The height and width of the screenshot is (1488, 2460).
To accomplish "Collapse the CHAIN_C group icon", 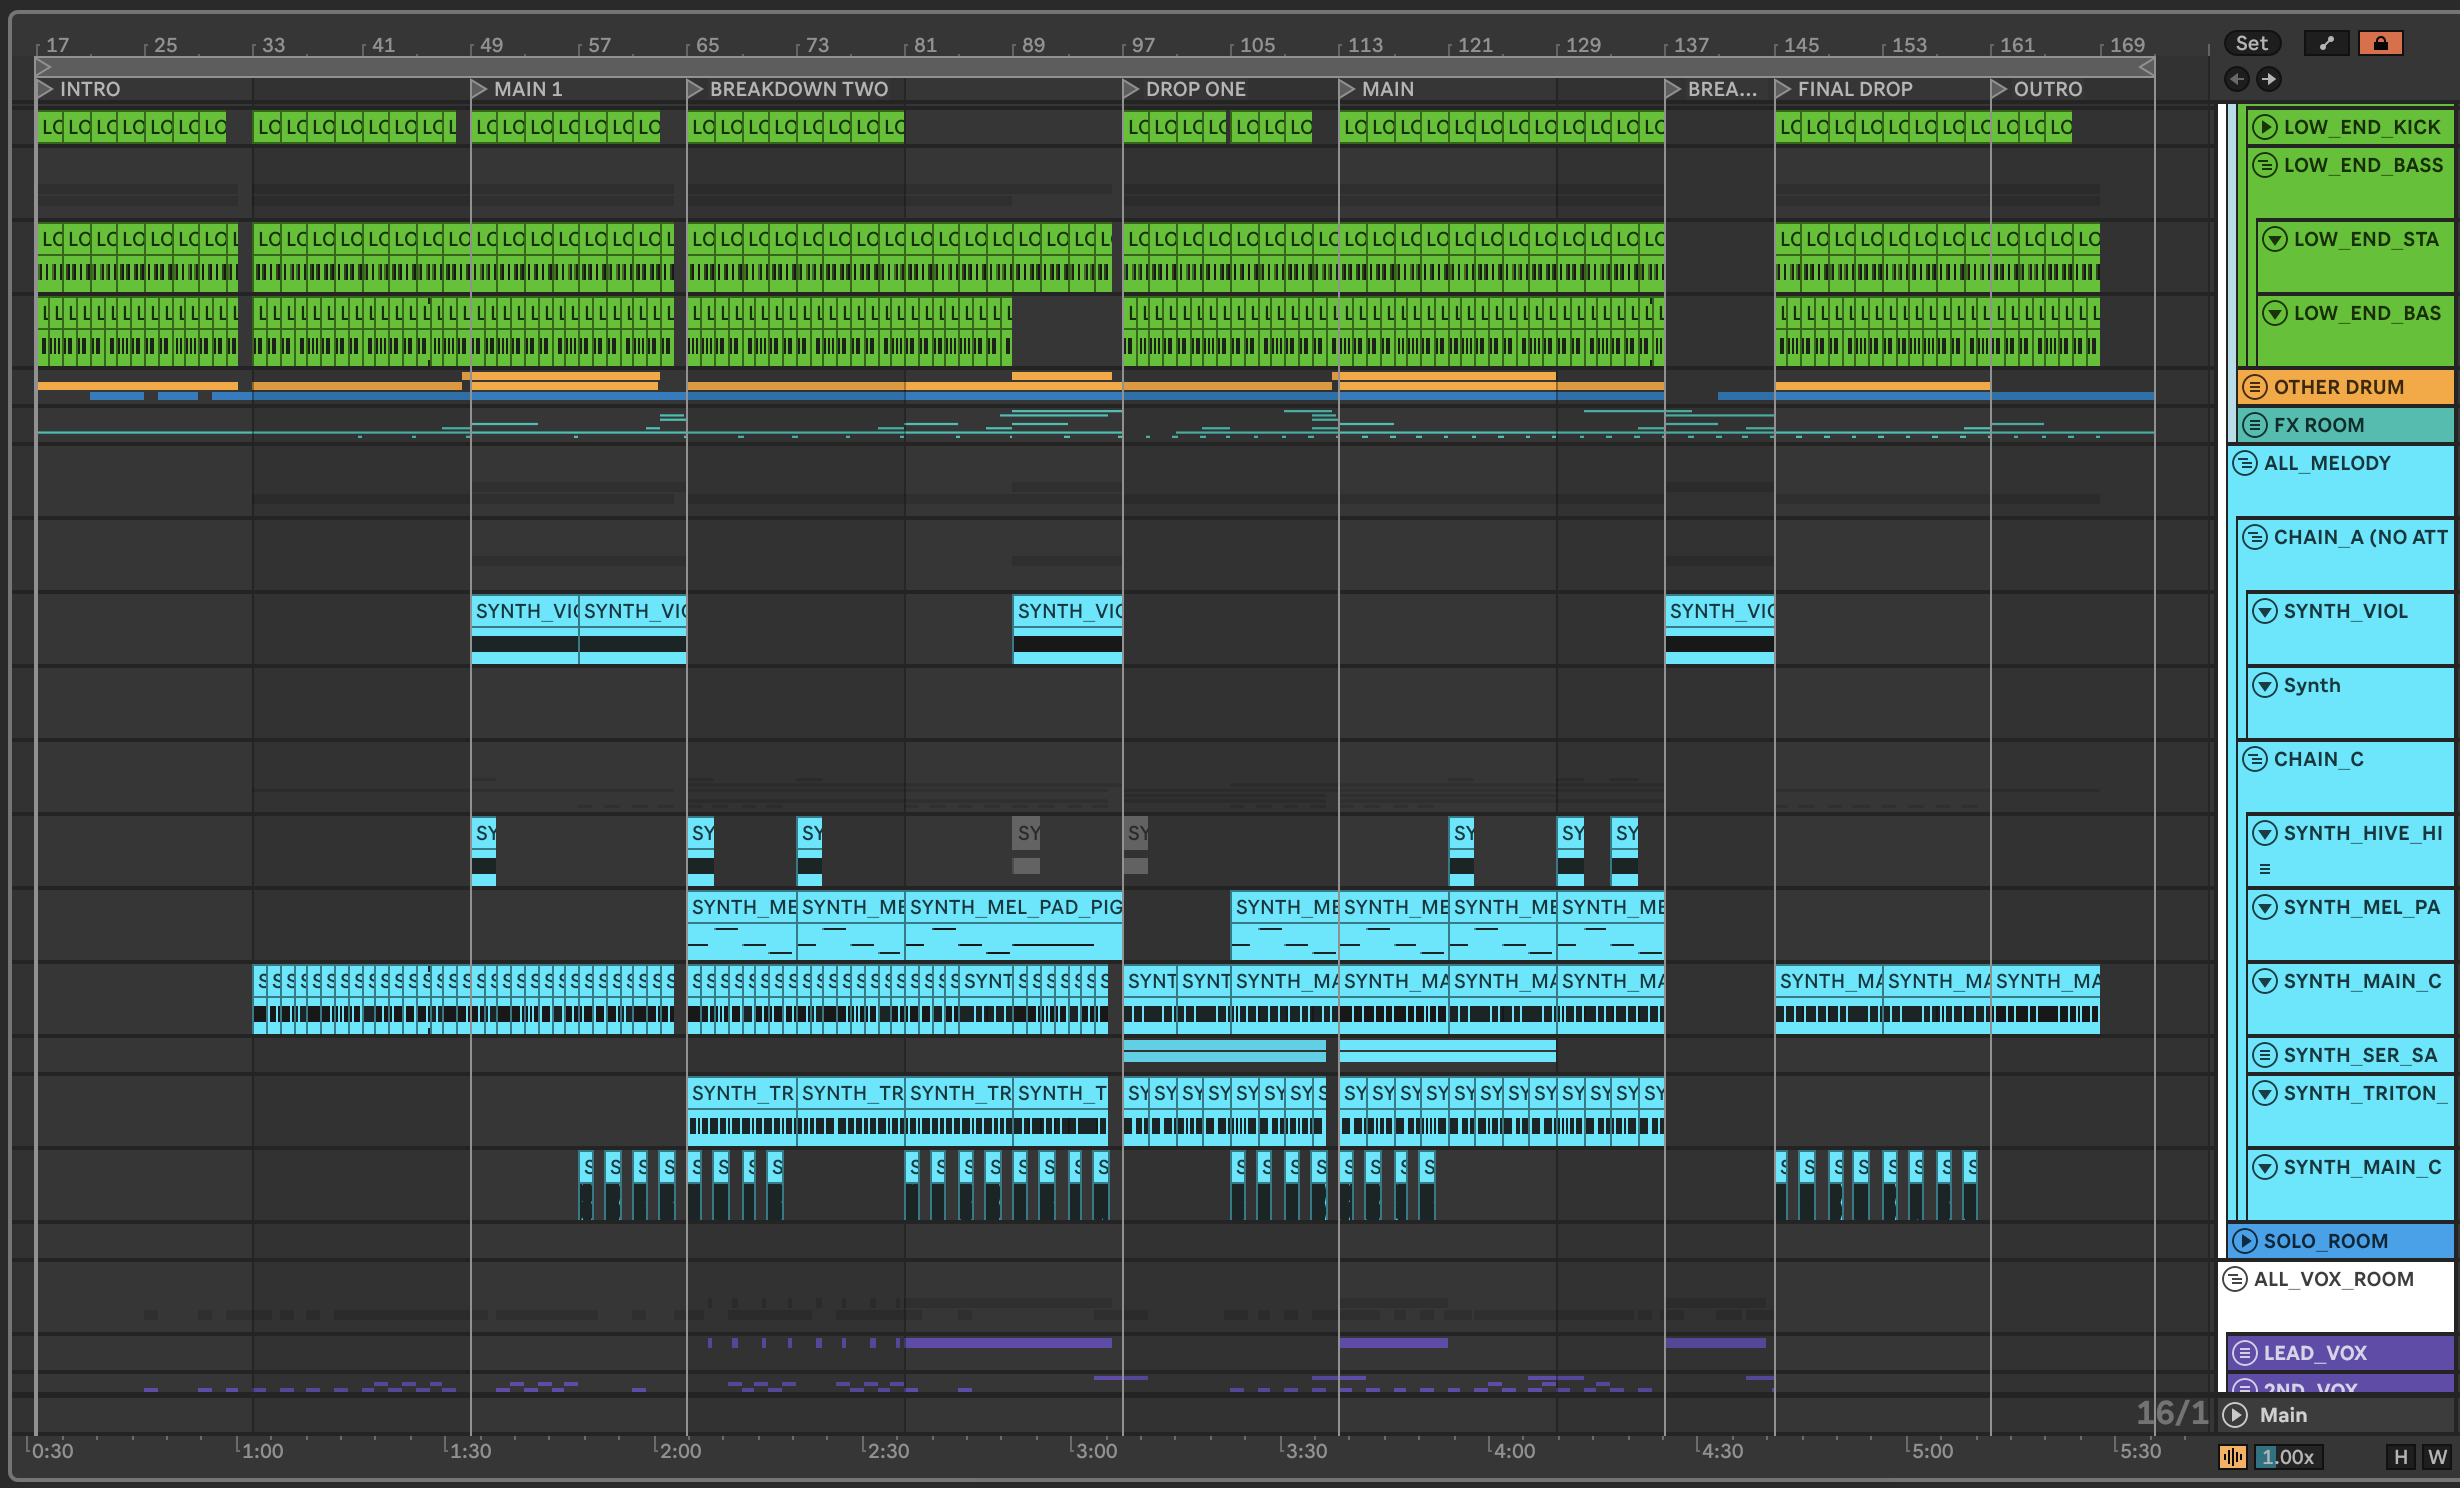I will [x=2255, y=759].
